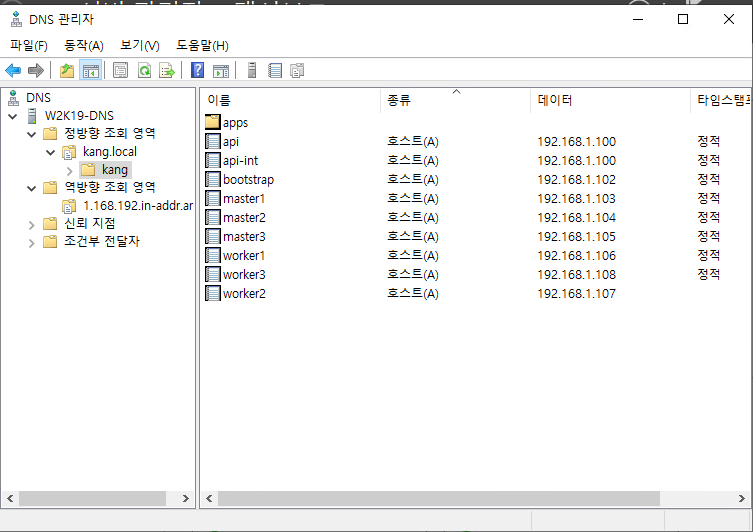Click the 192.168.1.107 data cell
Image resolution: width=753 pixels, height=532 pixels.
pyautogui.click(x=576, y=293)
